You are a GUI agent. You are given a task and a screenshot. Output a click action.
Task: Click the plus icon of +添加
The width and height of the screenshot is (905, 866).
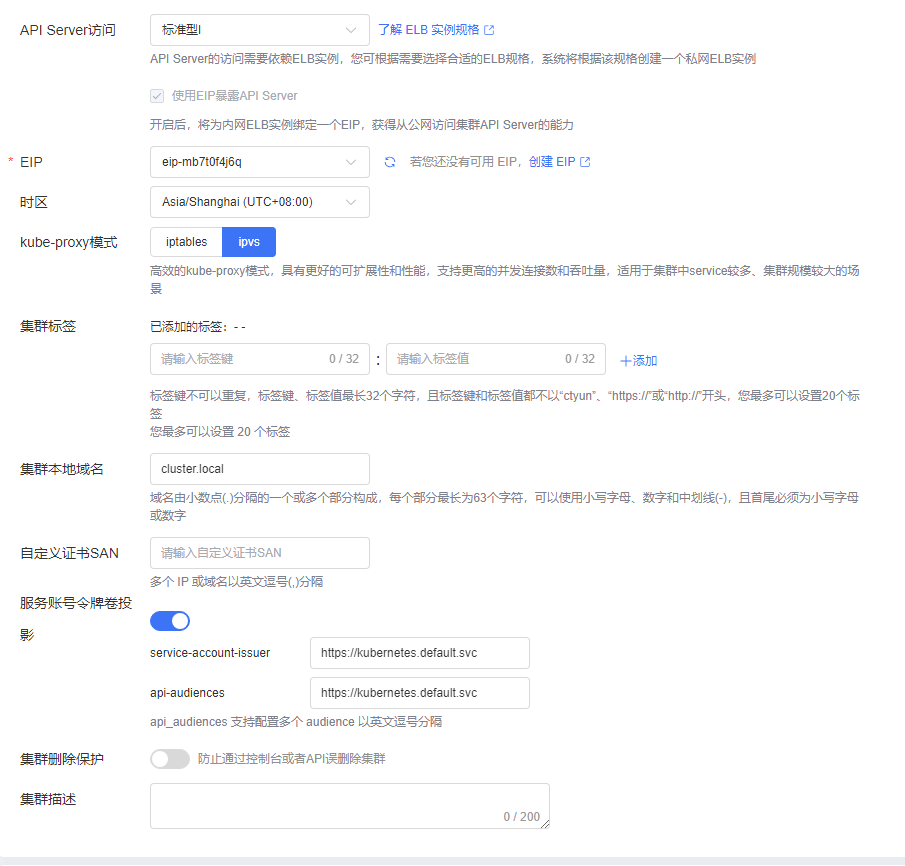(625, 361)
